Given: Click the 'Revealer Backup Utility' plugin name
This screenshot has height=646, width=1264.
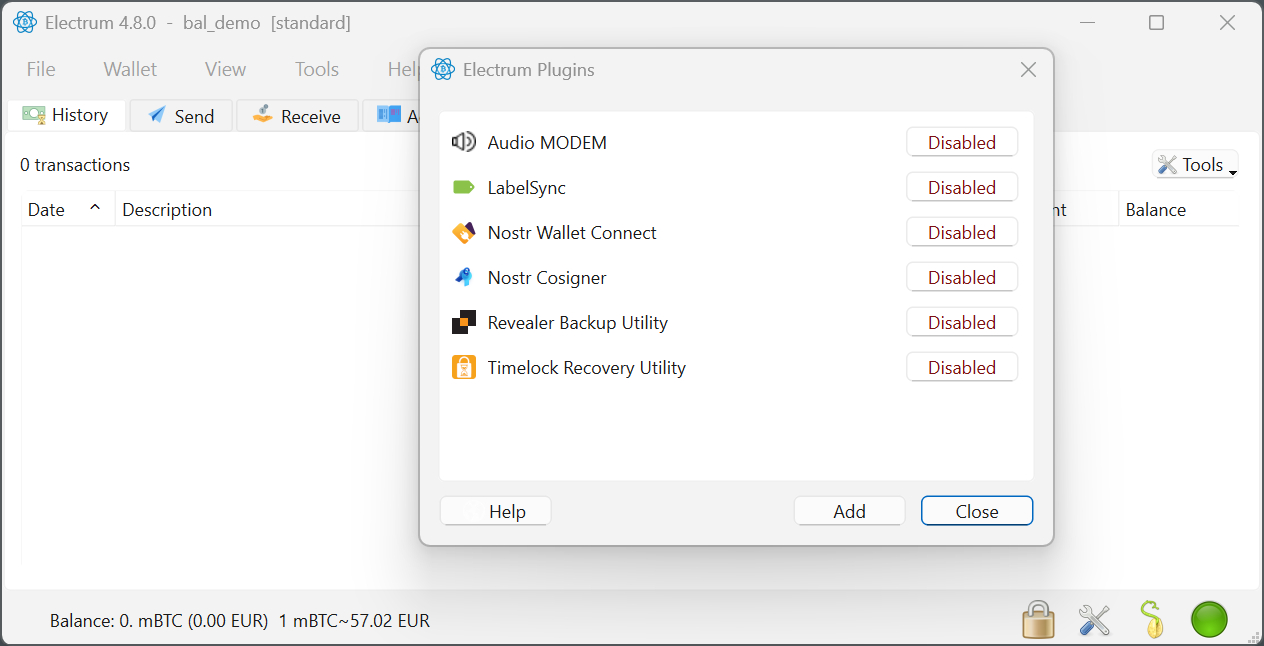Looking at the screenshot, I should point(578,322).
